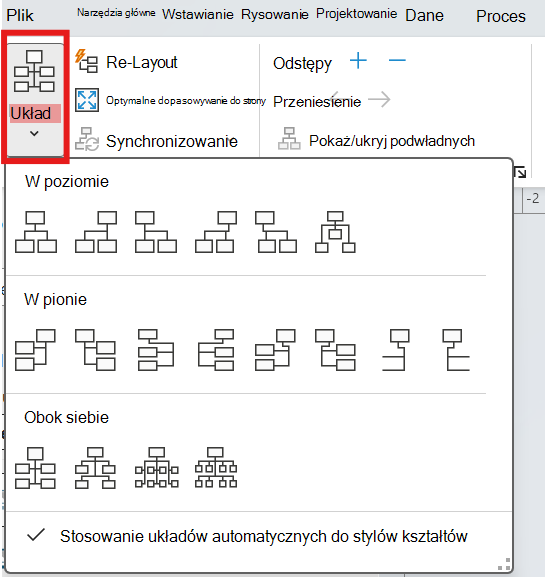Select seventh W pionie layout icon
Screen dimensions: 545x577
pyautogui.click(x=396, y=350)
